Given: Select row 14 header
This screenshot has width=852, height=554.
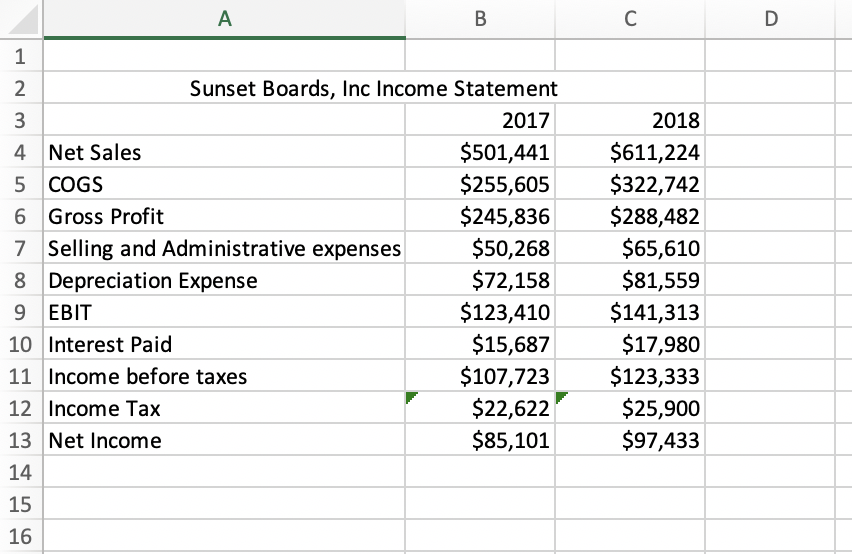Looking at the screenshot, I should coord(21,472).
